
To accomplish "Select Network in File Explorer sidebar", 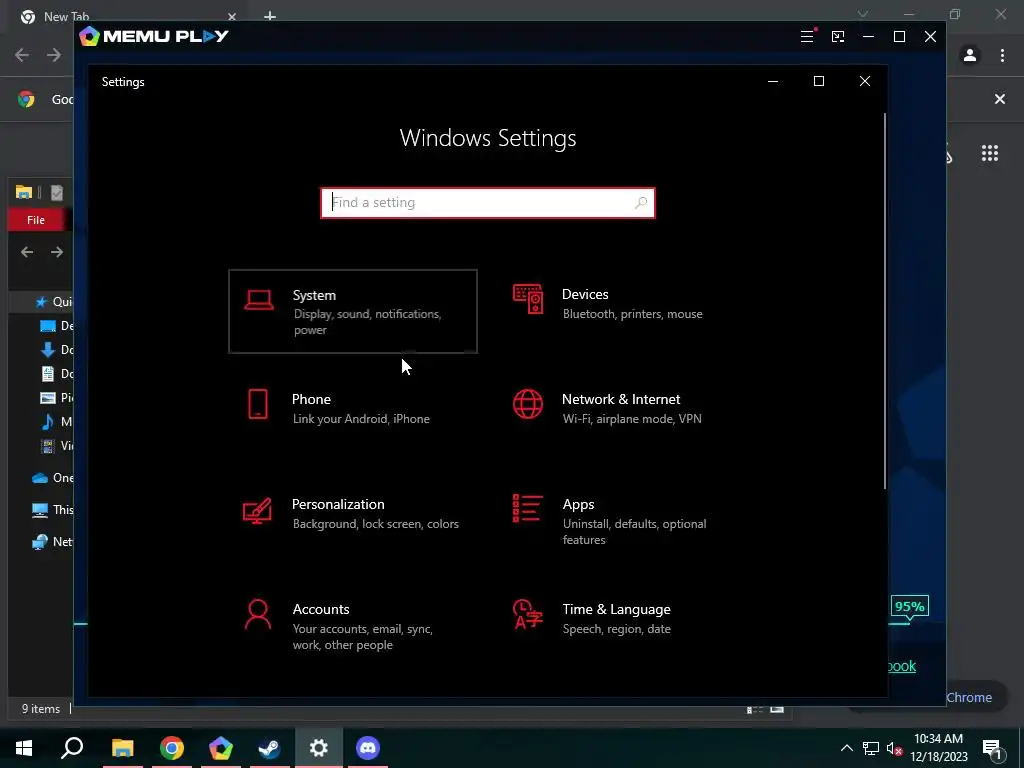I will 52,541.
